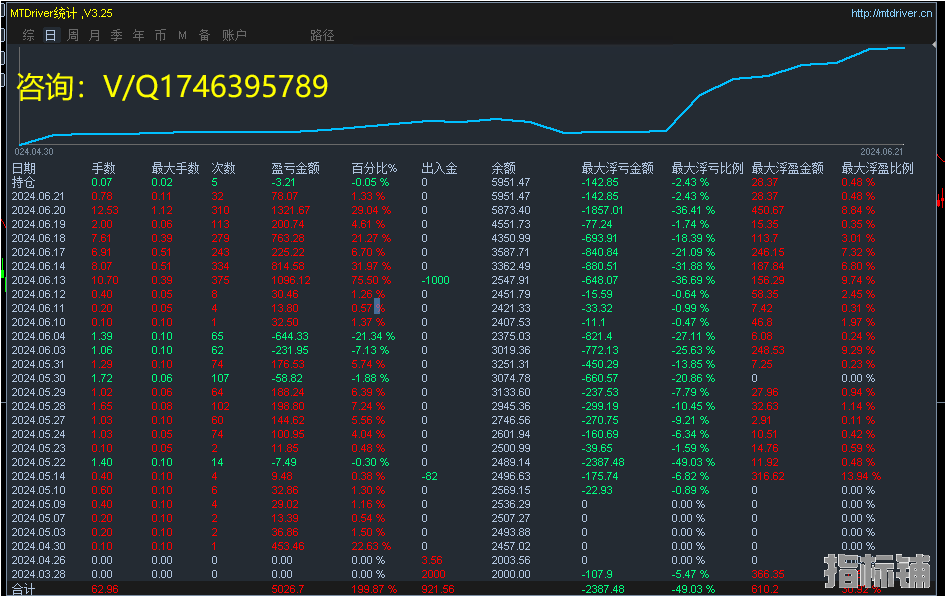Image resolution: width=947 pixels, height=596 pixels.
Task: Select the 2024.06.20 row date
Action: [38, 210]
